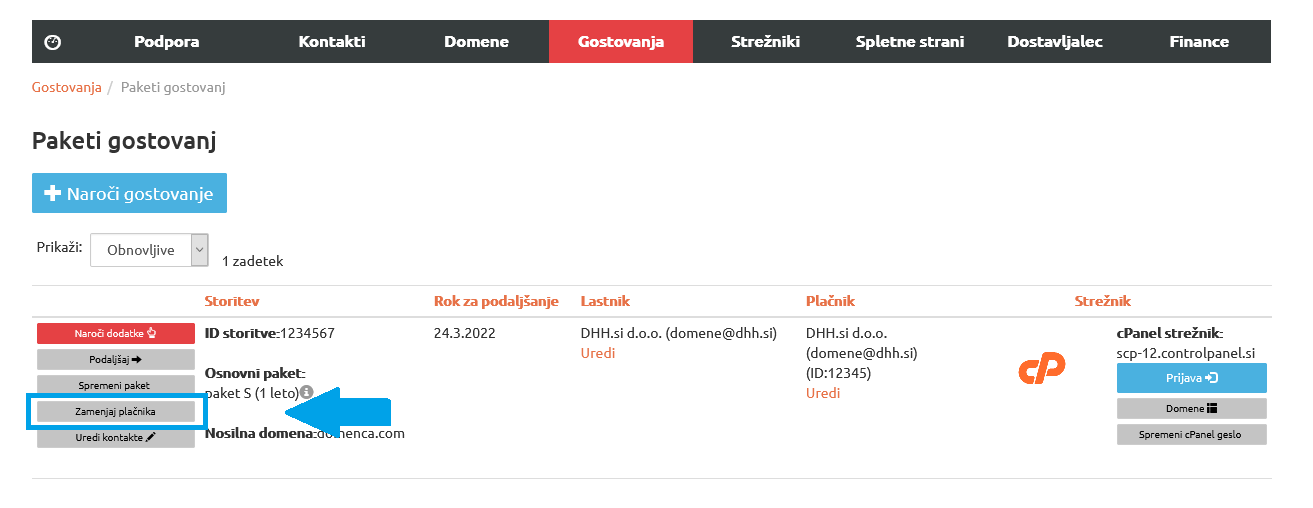Viewport: 1313px width, 508px height.
Task: Click the Naroči gostovanje button
Action: click(129, 193)
